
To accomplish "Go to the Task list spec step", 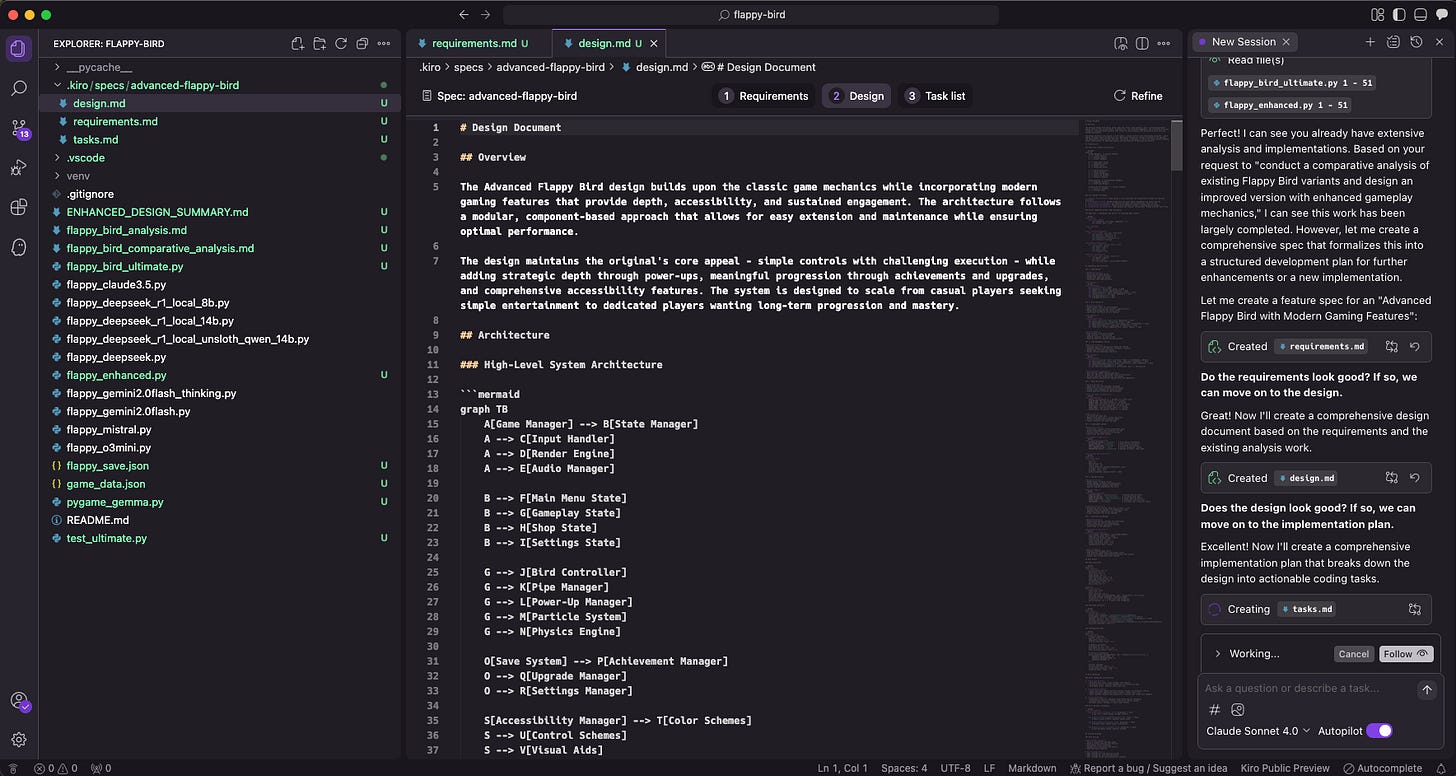I will coord(936,96).
